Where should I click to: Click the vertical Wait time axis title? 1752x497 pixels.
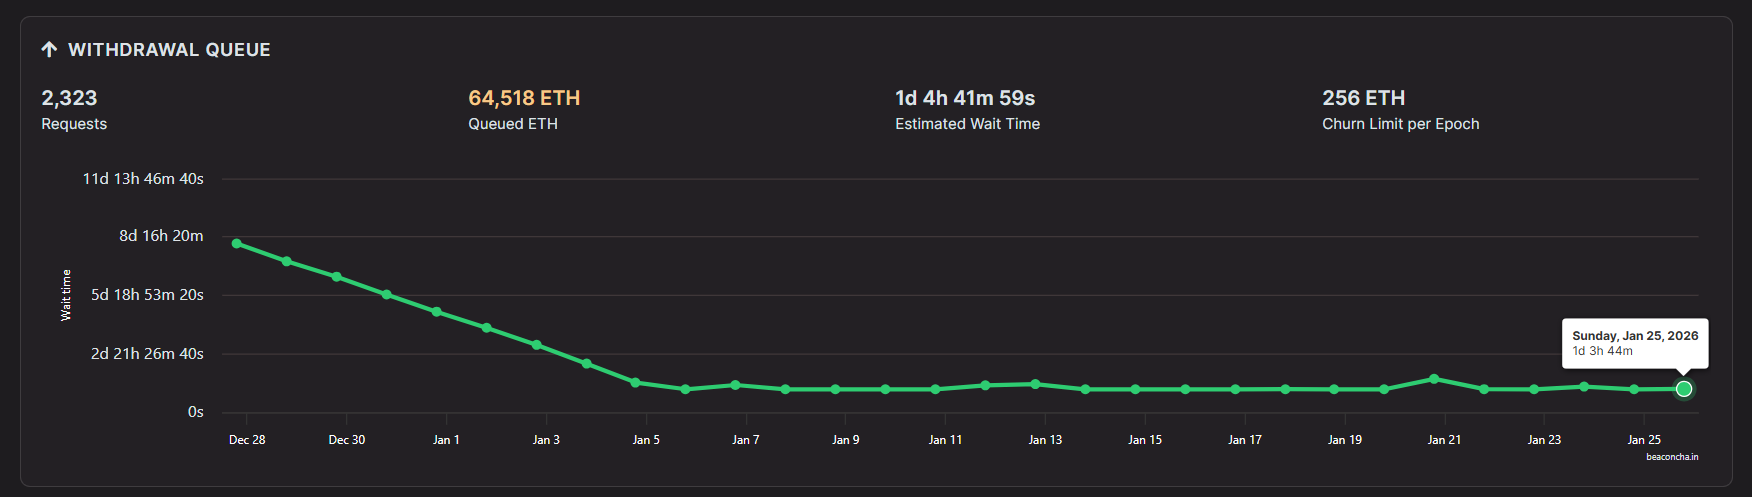(x=66, y=295)
